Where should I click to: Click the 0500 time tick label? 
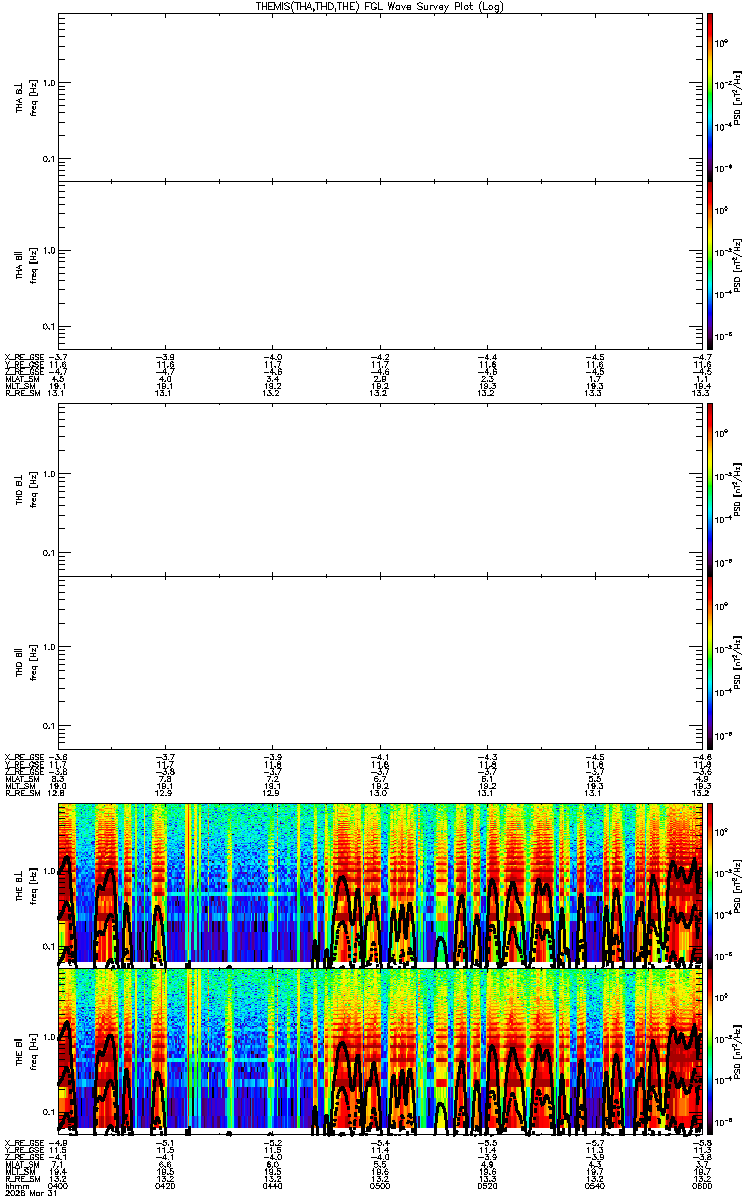pos(378,1185)
